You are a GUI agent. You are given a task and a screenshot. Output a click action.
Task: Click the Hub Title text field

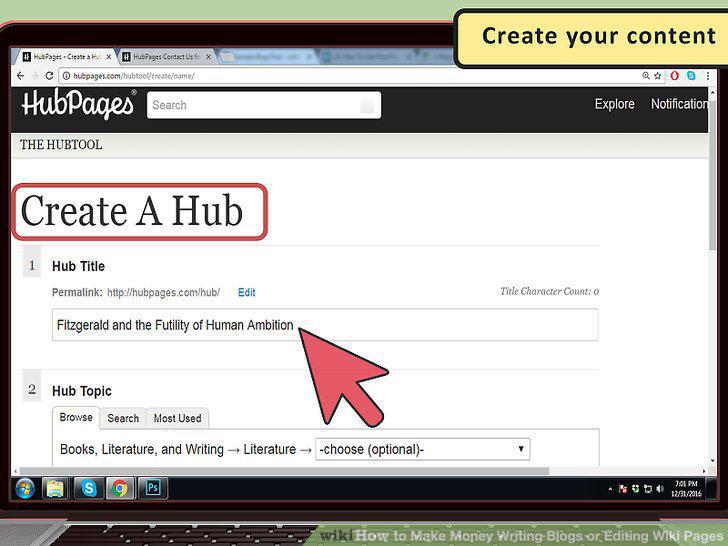[x=325, y=325]
